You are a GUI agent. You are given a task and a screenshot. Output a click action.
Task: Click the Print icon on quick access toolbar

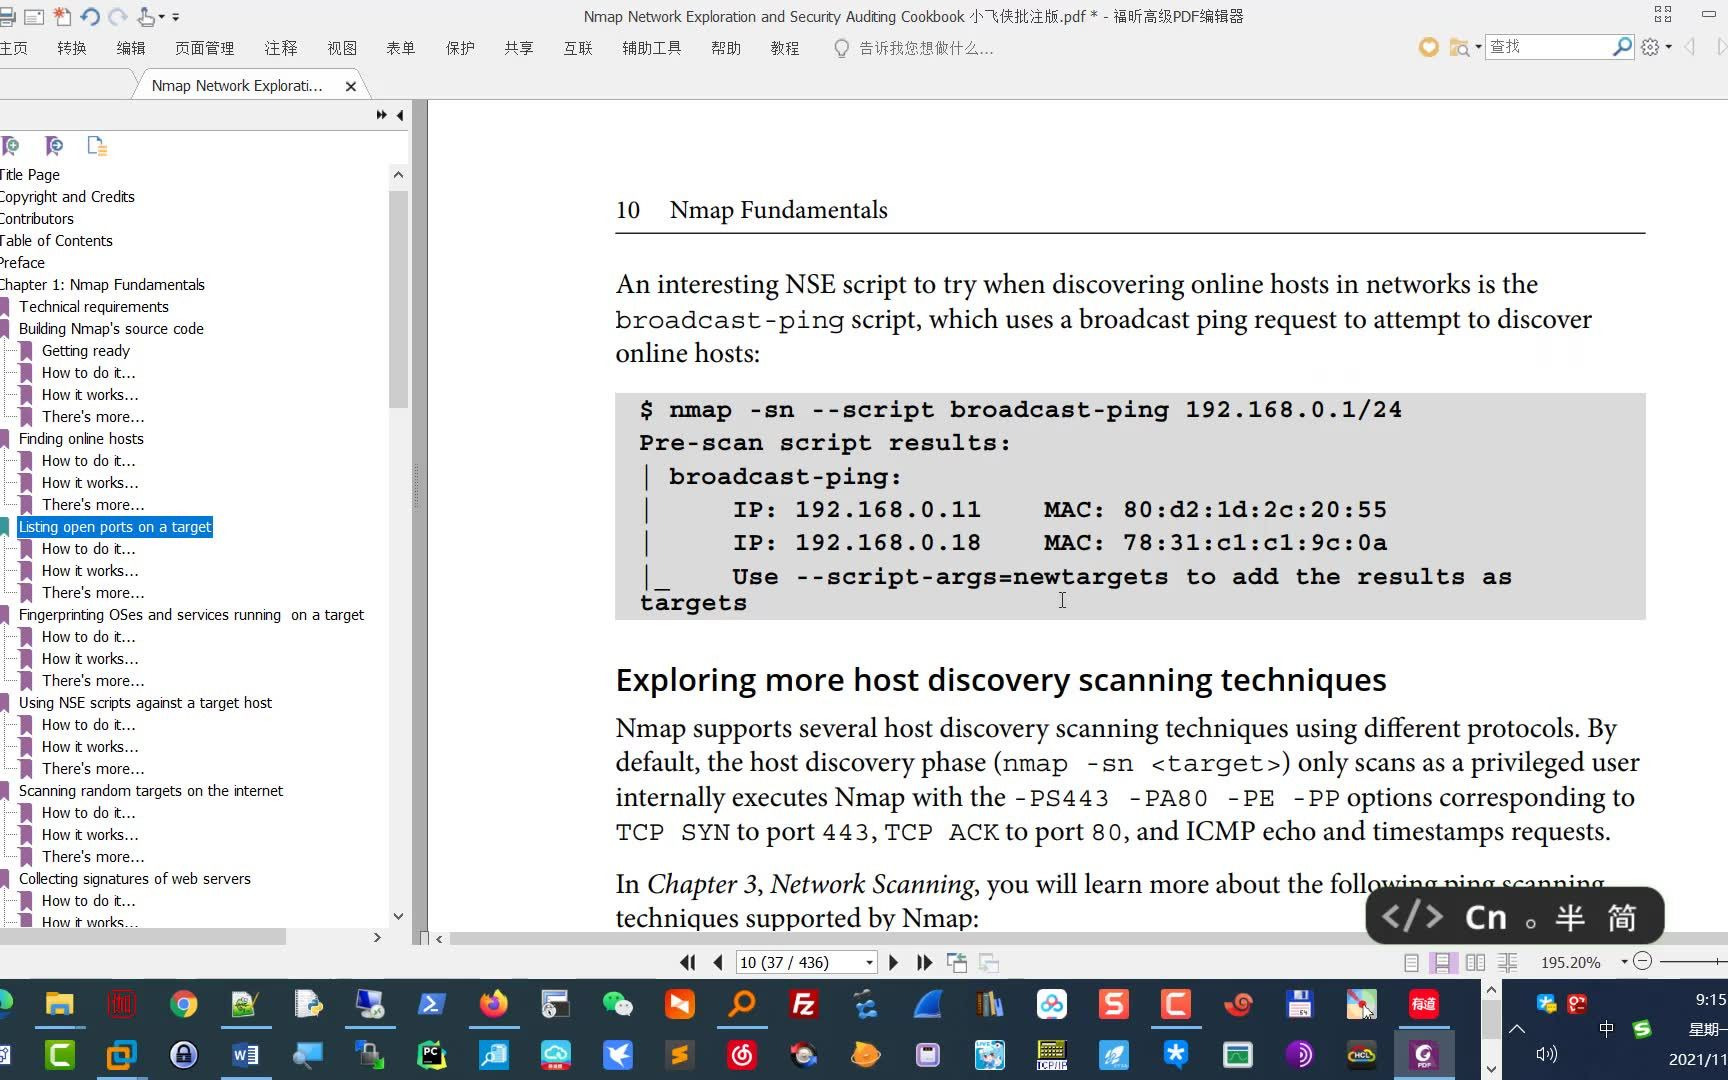tap(8, 16)
